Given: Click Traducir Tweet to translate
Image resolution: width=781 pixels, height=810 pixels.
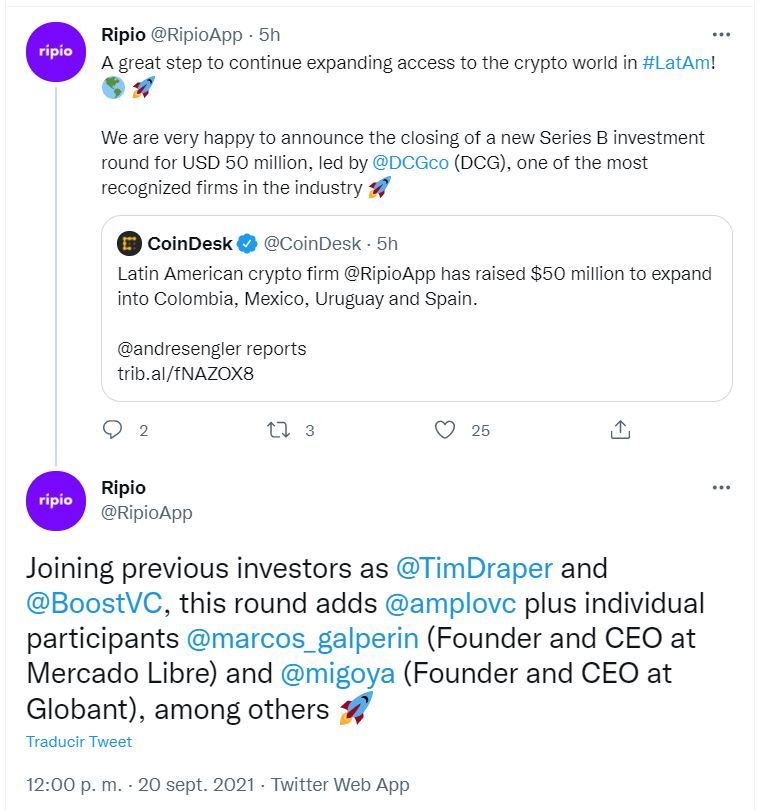Looking at the screenshot, I should [79, 742].
